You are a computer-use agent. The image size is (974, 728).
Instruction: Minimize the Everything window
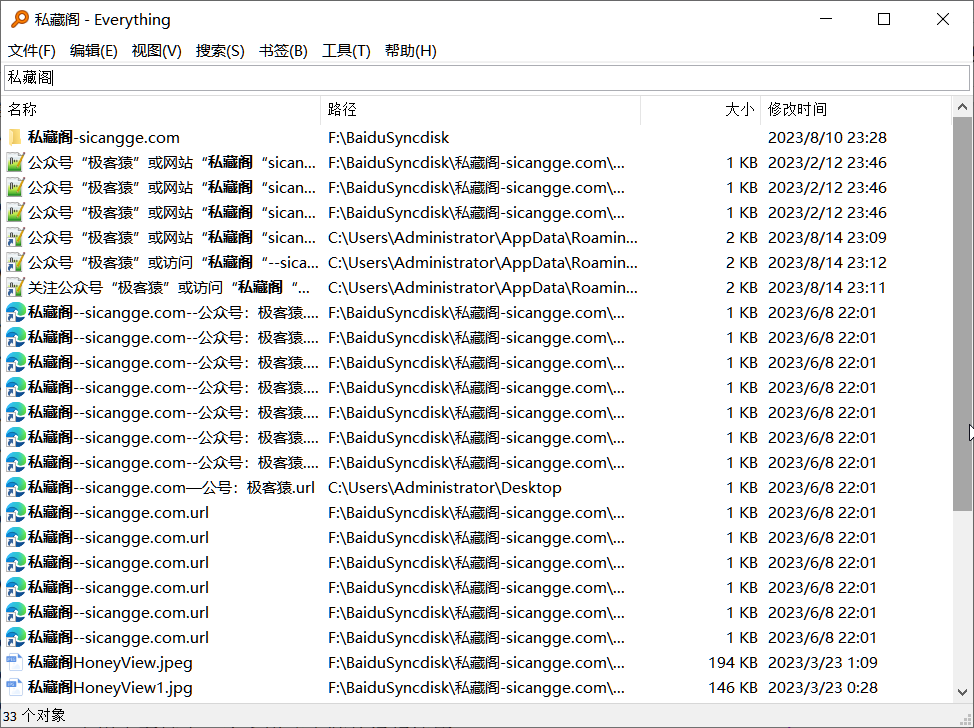[x=826, y=19]
